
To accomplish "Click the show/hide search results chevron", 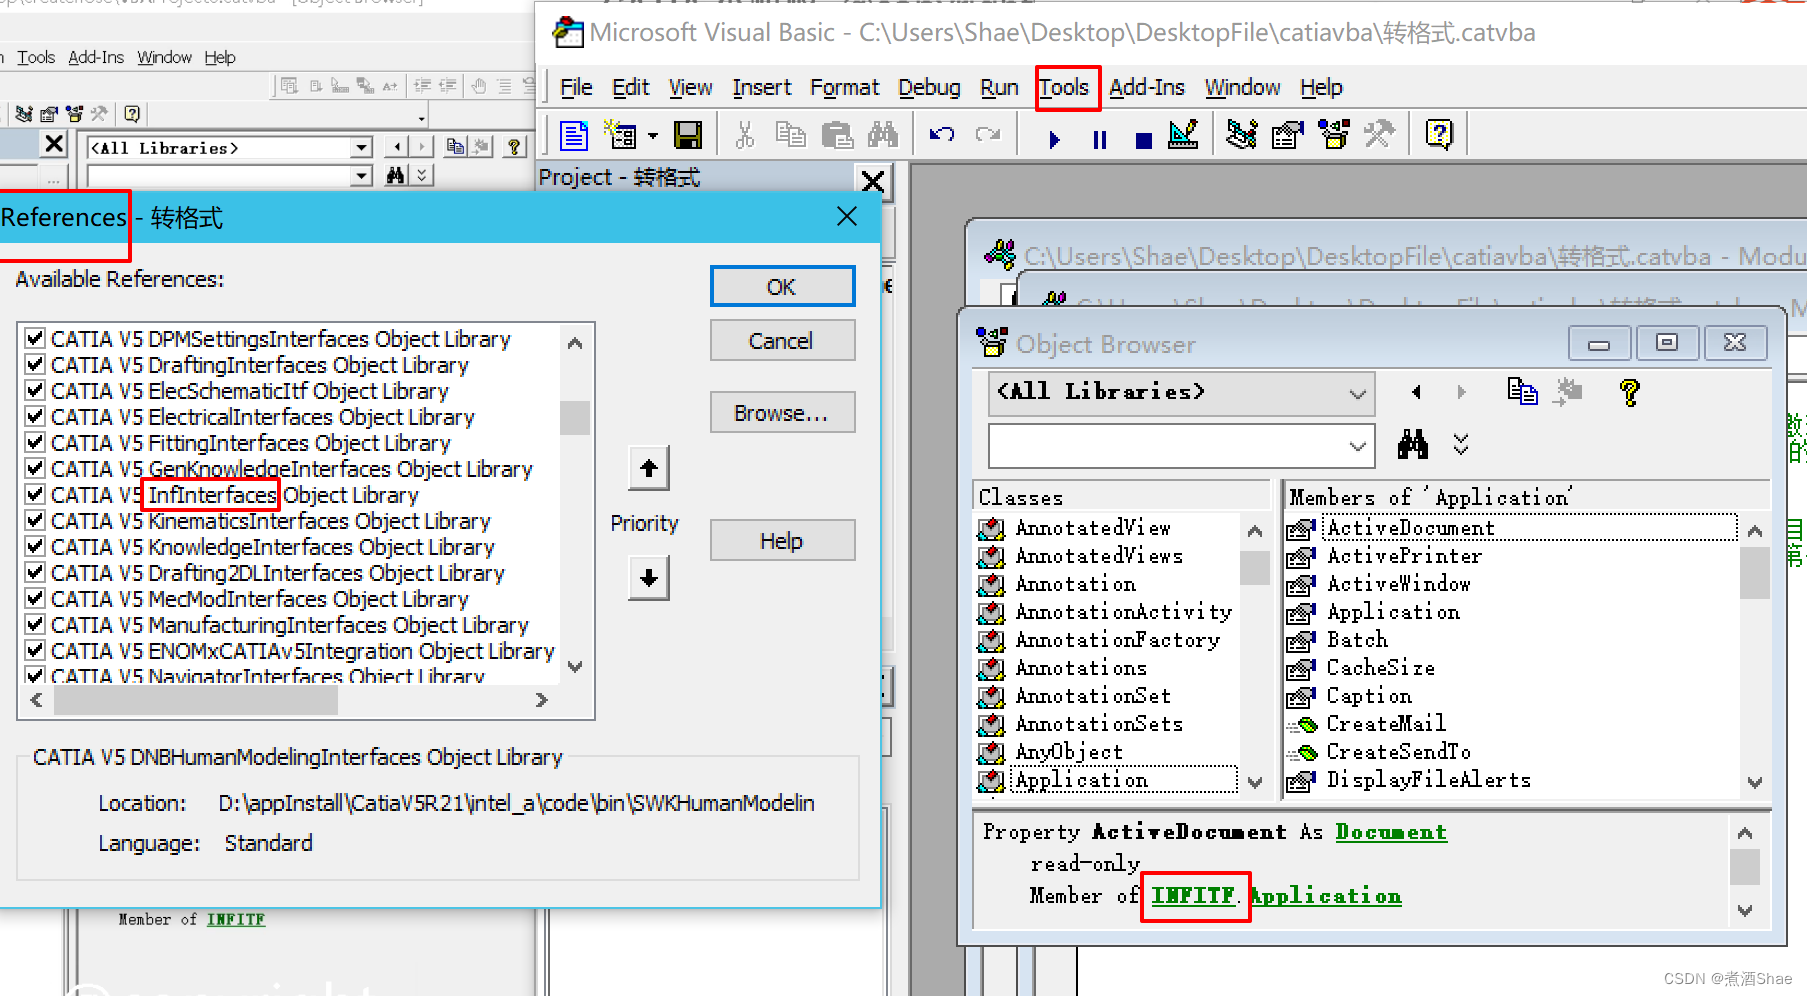I will pos(1461,444).
